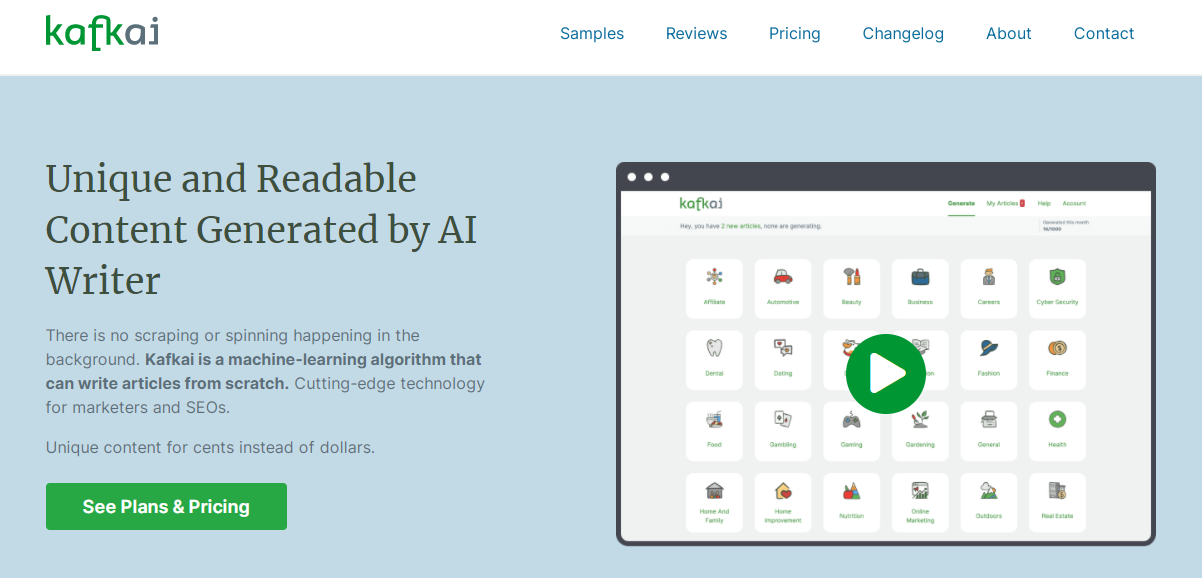Screen dimensions: 1202x578
Task: Open Account in the app preview
Action: (x=1074, y=203)
